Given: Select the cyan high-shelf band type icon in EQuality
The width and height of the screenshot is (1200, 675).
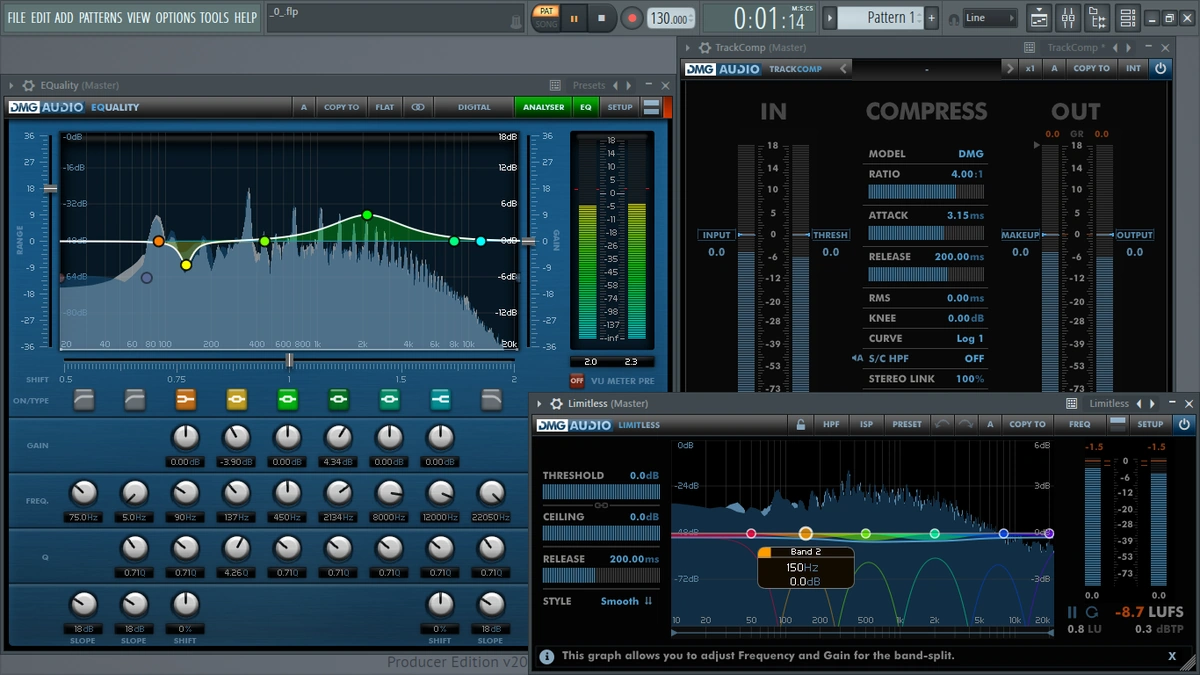Looking at the screenshot, I should [x=440, y=400].
